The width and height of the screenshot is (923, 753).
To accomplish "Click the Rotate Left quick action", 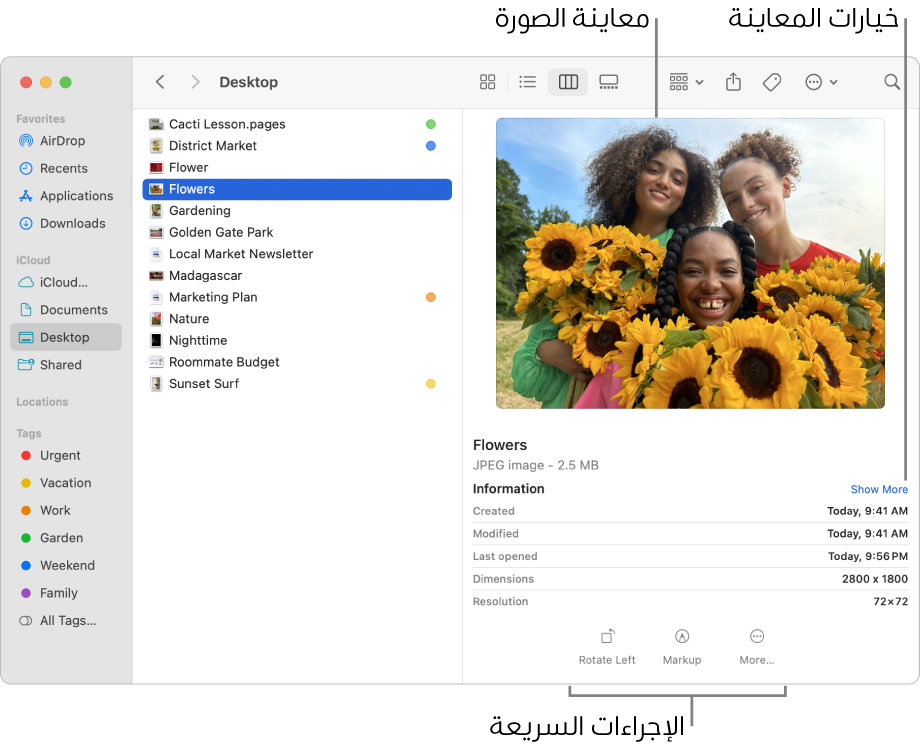I will [607, 647].
